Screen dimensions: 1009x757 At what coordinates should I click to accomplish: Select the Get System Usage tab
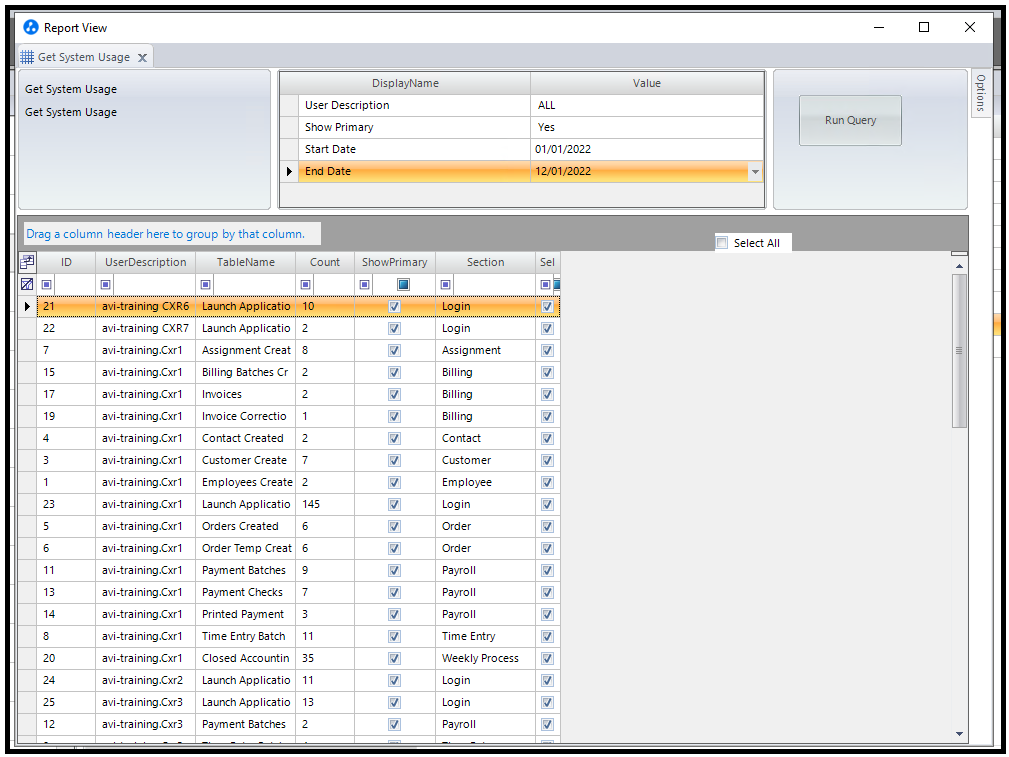click(84, 57)
